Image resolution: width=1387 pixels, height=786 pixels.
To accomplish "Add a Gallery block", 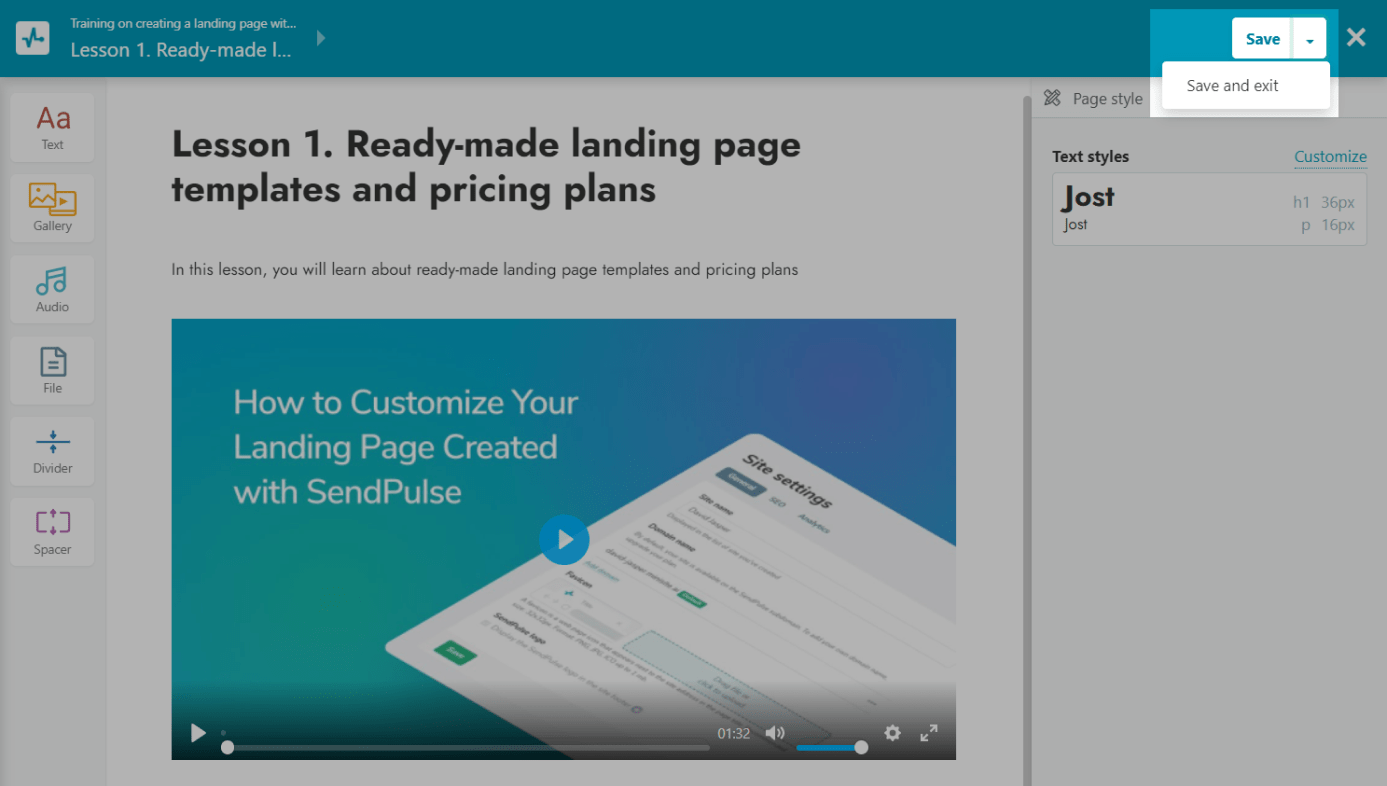I will coord(53,207).
